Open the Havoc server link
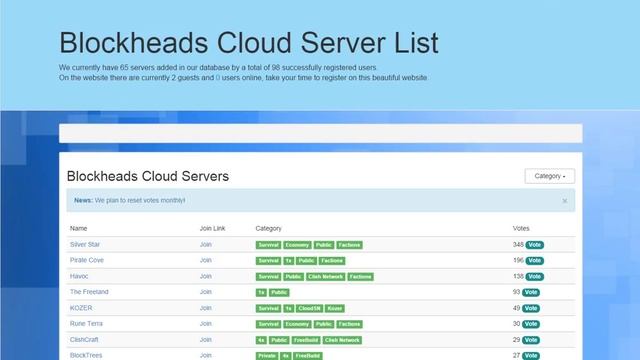 pyautogui.click(x=79, y=276)
